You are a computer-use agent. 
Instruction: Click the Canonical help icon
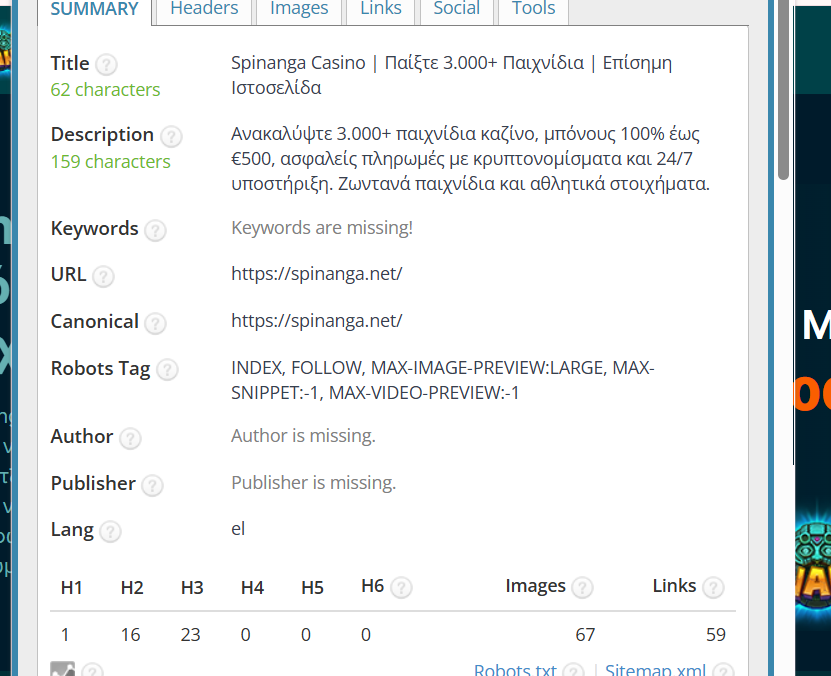tap(155, 323)
